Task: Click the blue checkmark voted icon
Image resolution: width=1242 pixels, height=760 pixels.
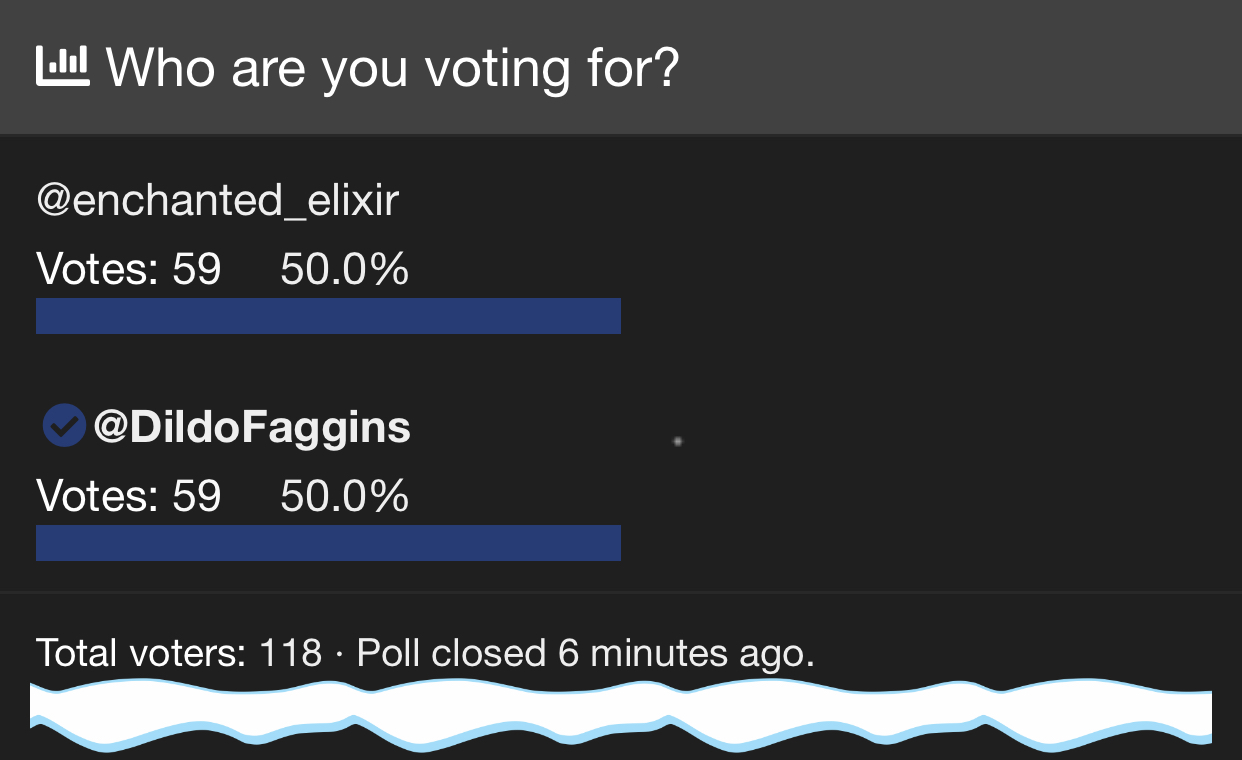Action: pos(63,426)
